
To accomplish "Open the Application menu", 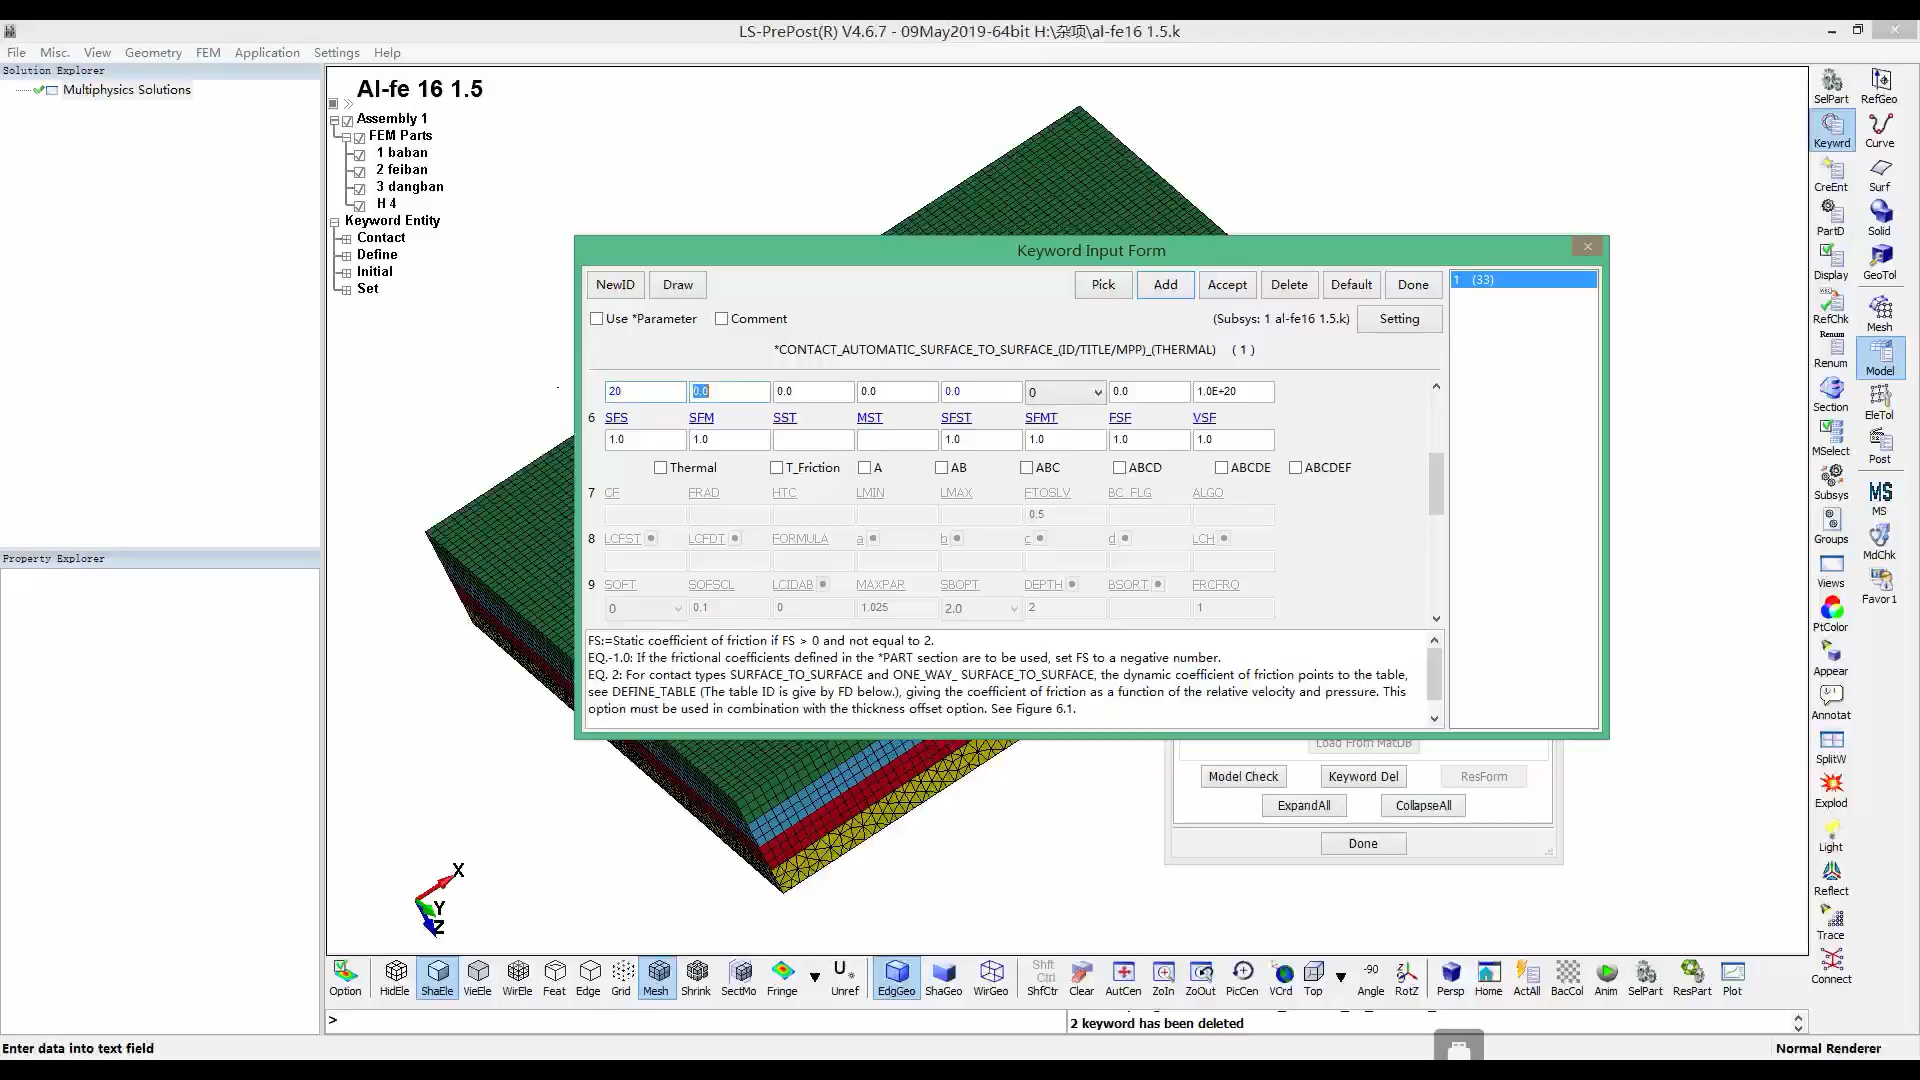I will 267,53.
